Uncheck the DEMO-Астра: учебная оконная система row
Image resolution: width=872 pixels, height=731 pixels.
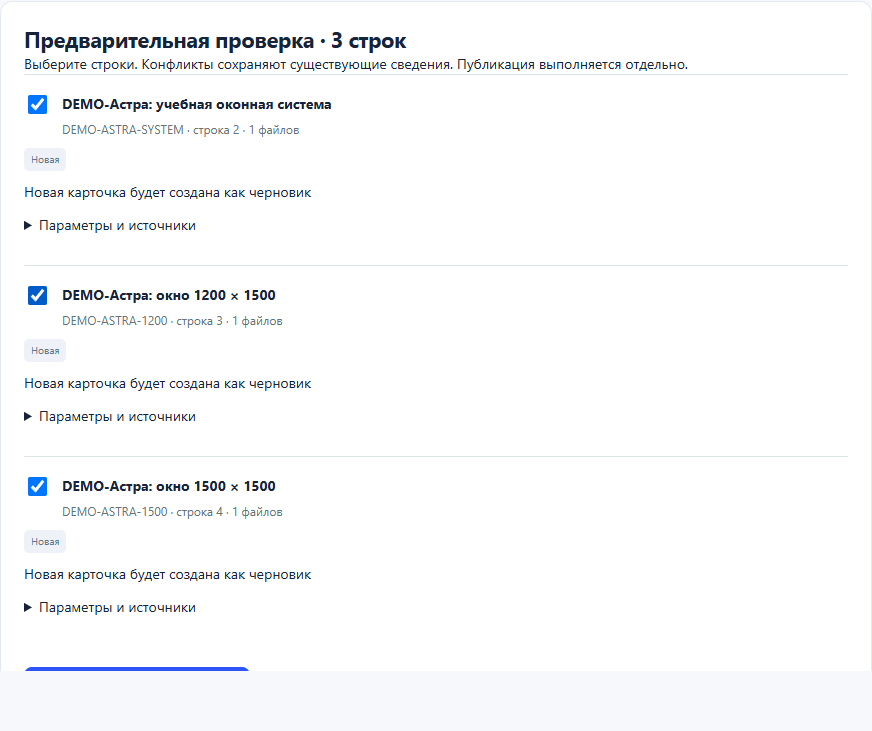click(x=37, y=105)
